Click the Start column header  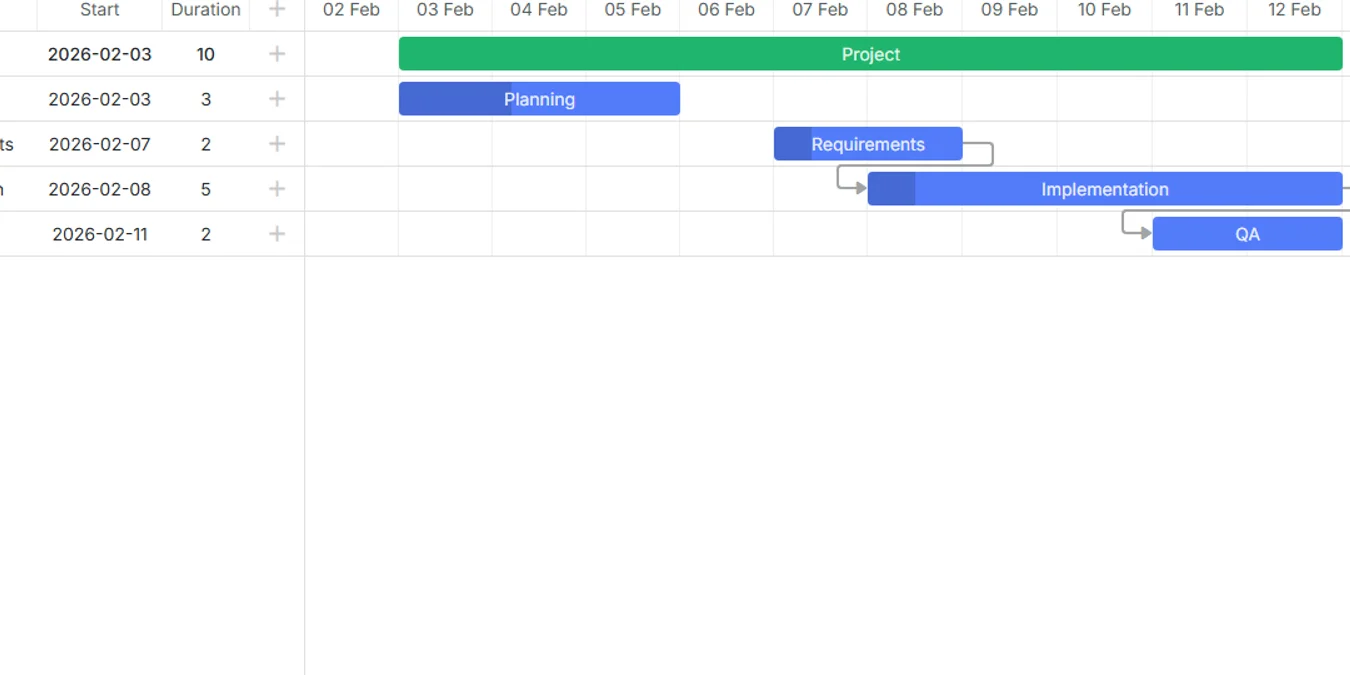(x=100, y=10)
